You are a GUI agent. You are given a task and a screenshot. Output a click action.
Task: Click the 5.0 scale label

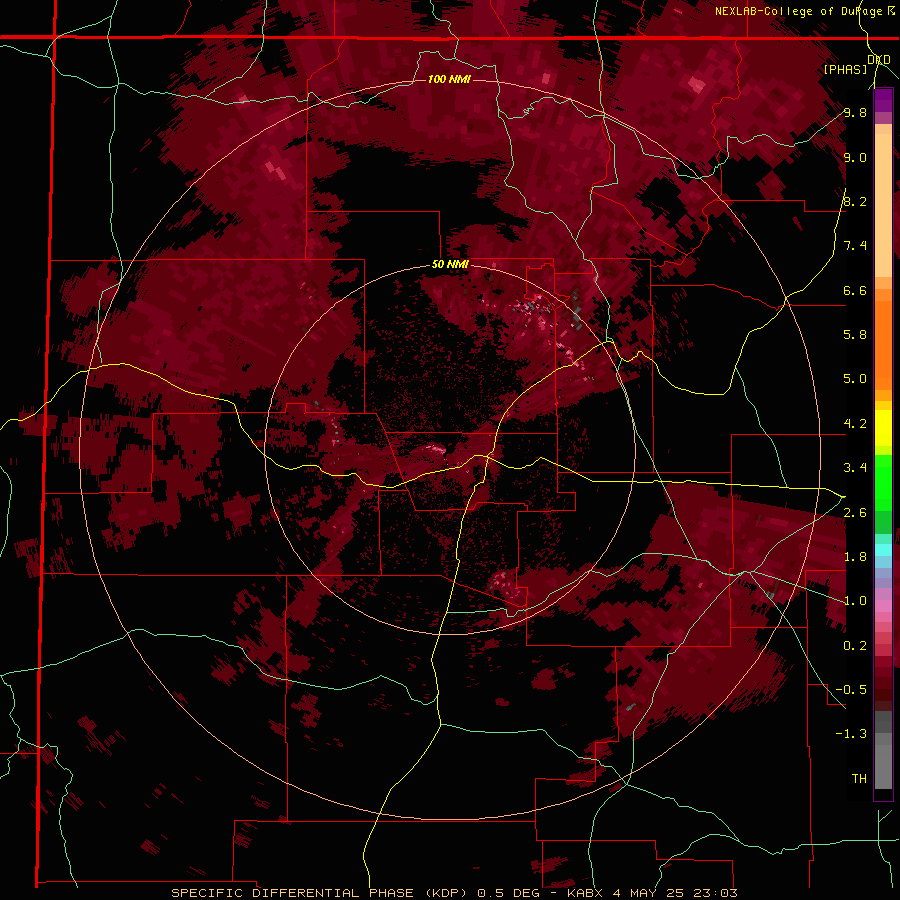pyautogui.click(x=855, y=379)
